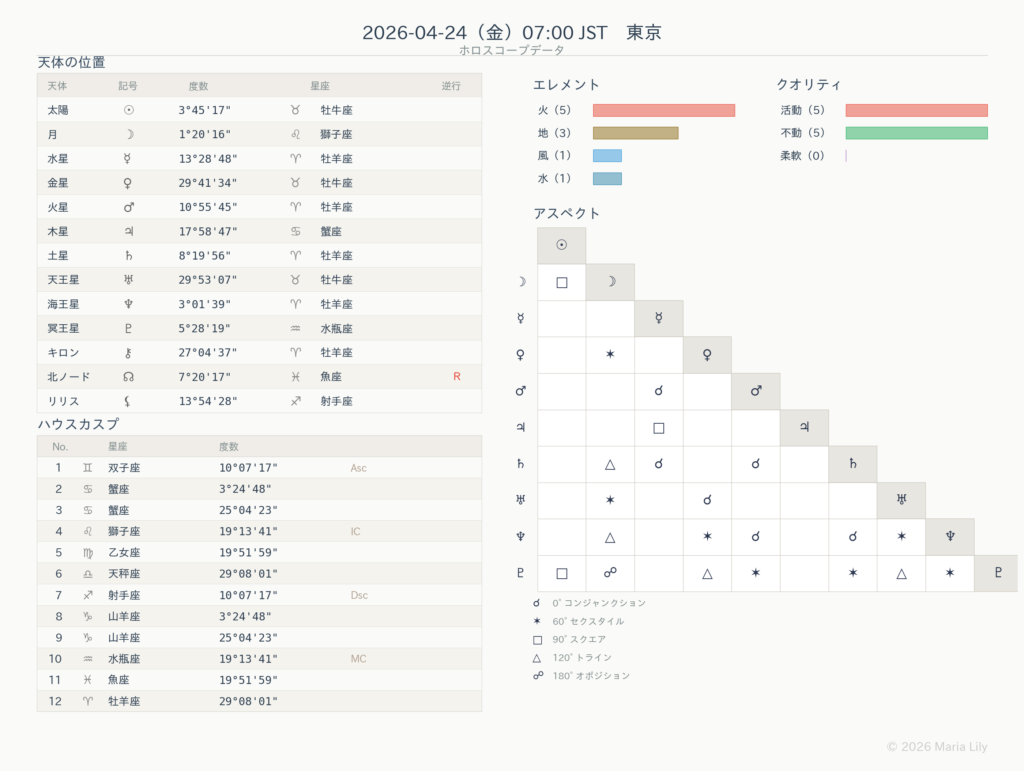The width and height of the screenshot is (1024, 771).
Task: Select the tan 地 element bar
Action: [635, 133]
